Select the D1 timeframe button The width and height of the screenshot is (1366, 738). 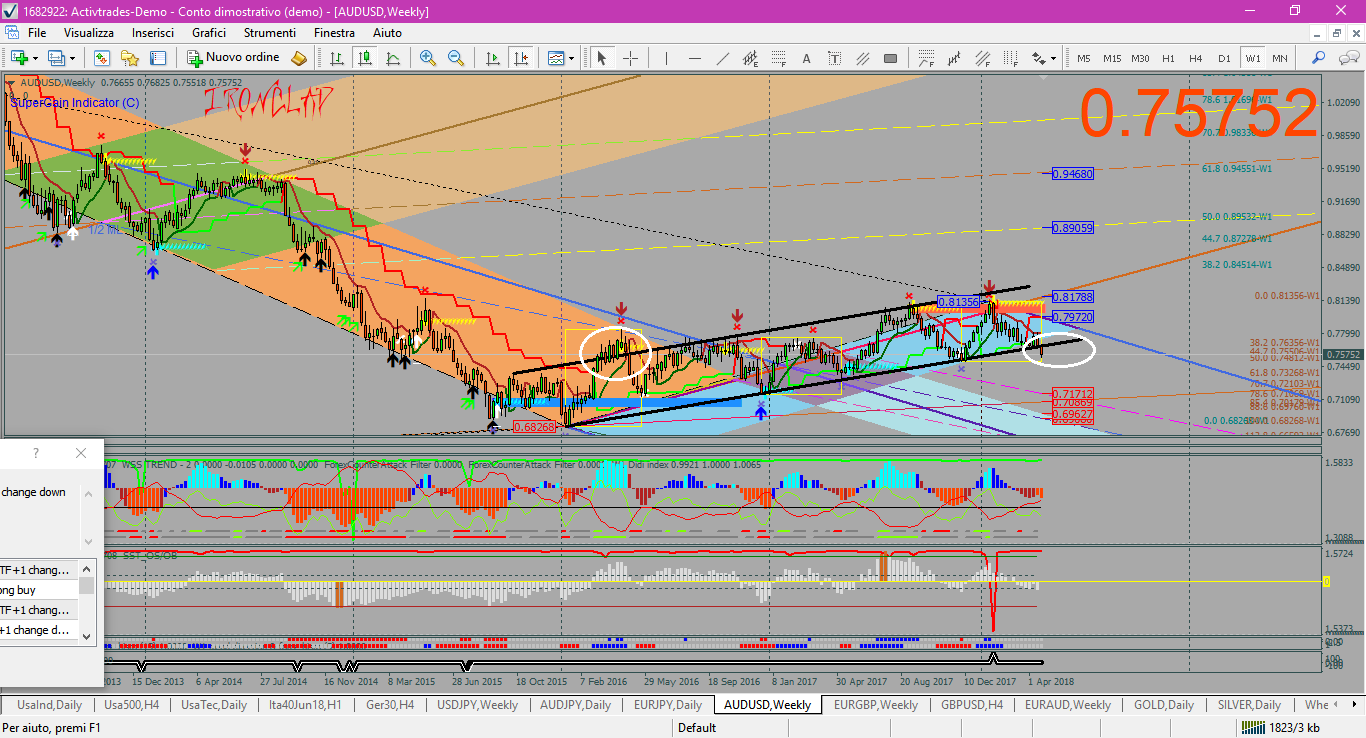1223,58
